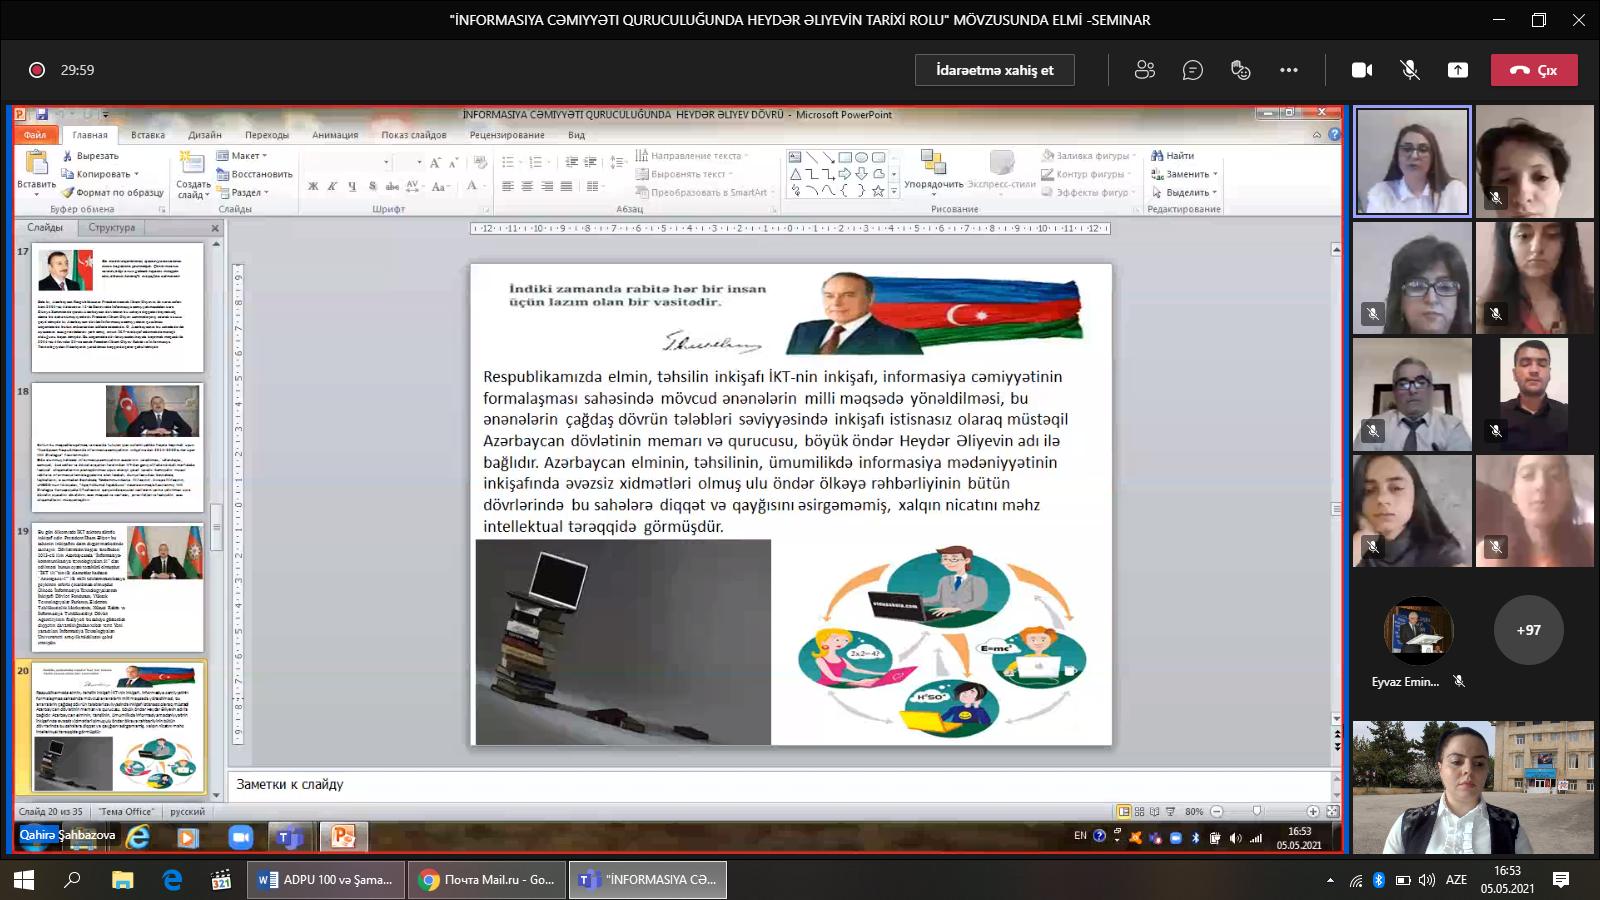Launch Microsoft Edge from the taskbar
Screen dimensions: 1600x900
click(172, 880)
